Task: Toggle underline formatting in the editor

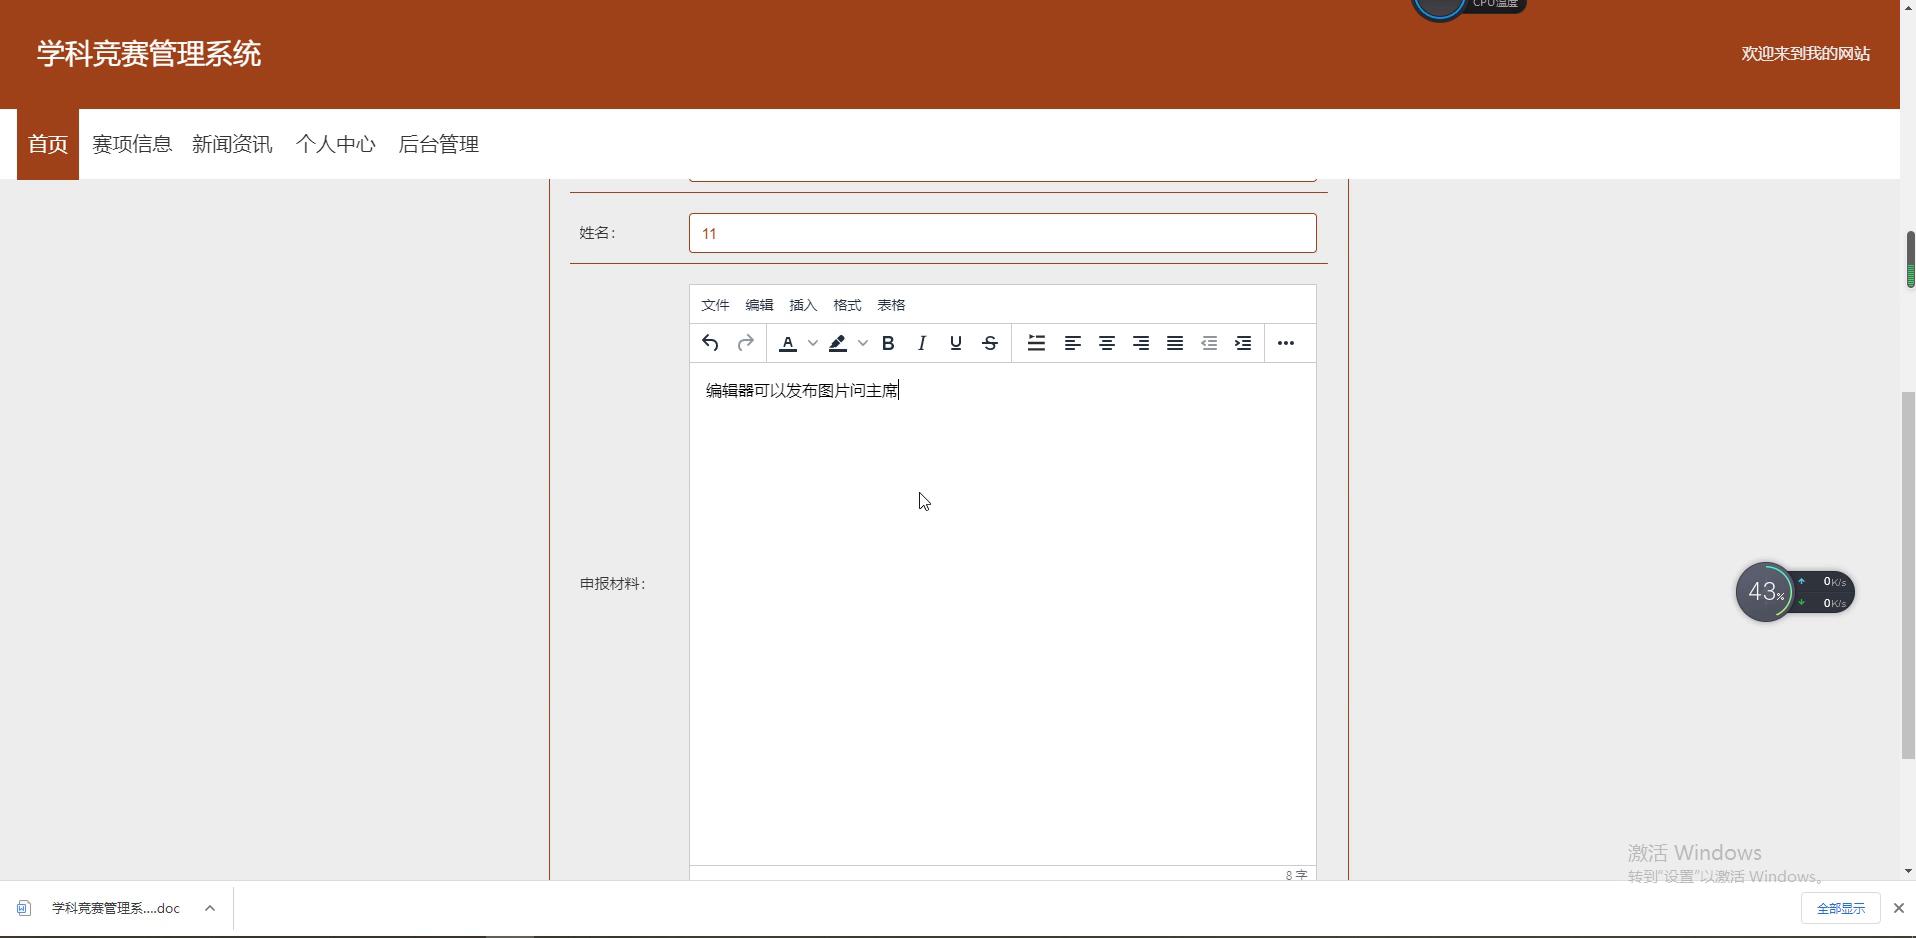Action: (955, 343)
